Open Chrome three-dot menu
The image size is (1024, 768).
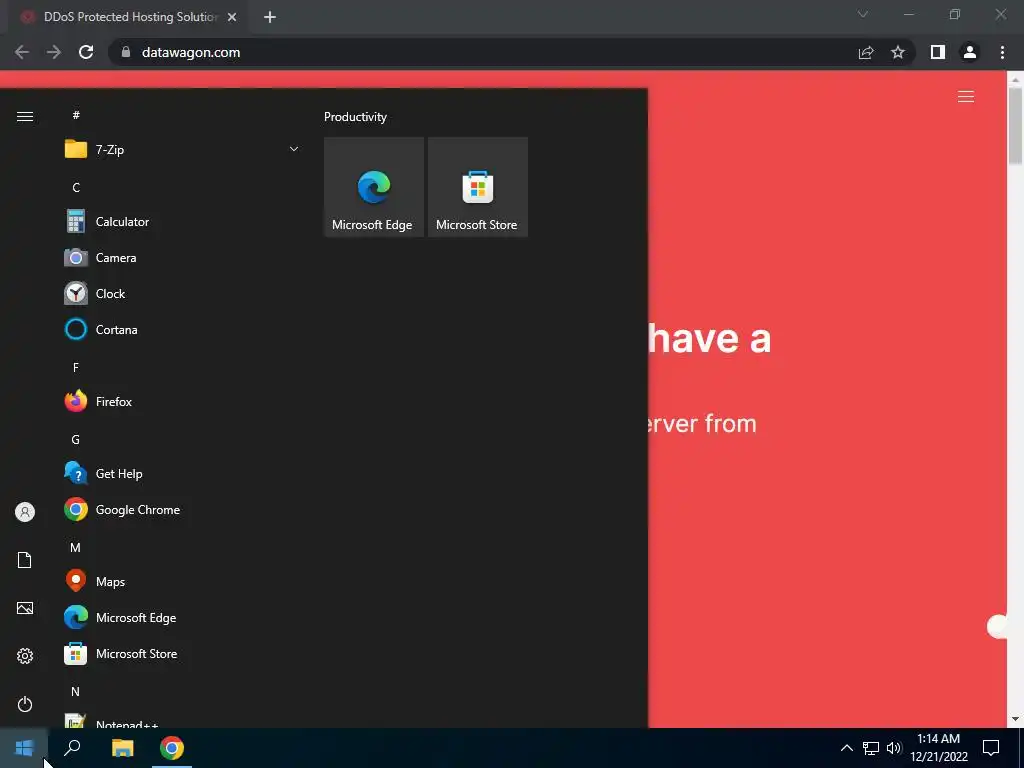point(1002,52)
